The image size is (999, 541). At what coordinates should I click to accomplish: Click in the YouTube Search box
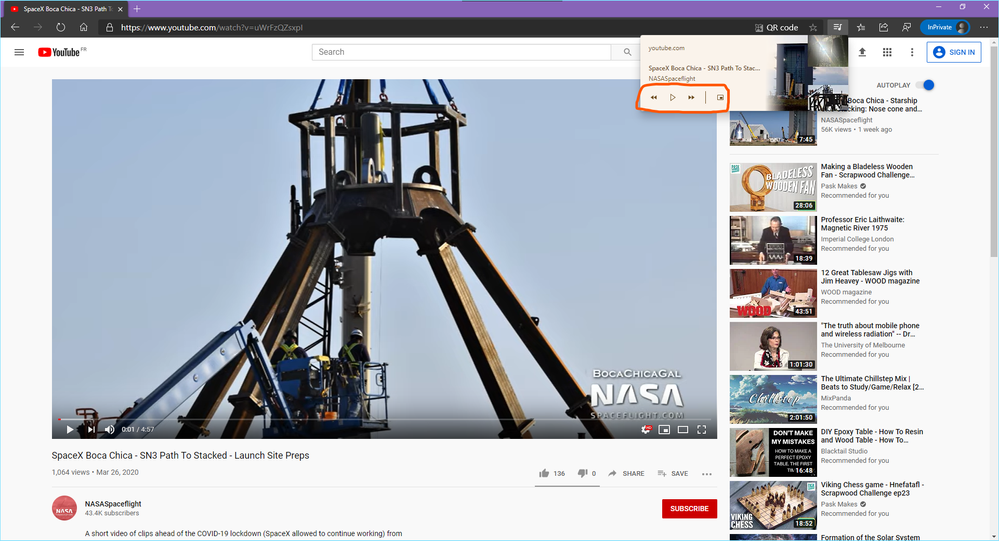(x=461, y=52)
